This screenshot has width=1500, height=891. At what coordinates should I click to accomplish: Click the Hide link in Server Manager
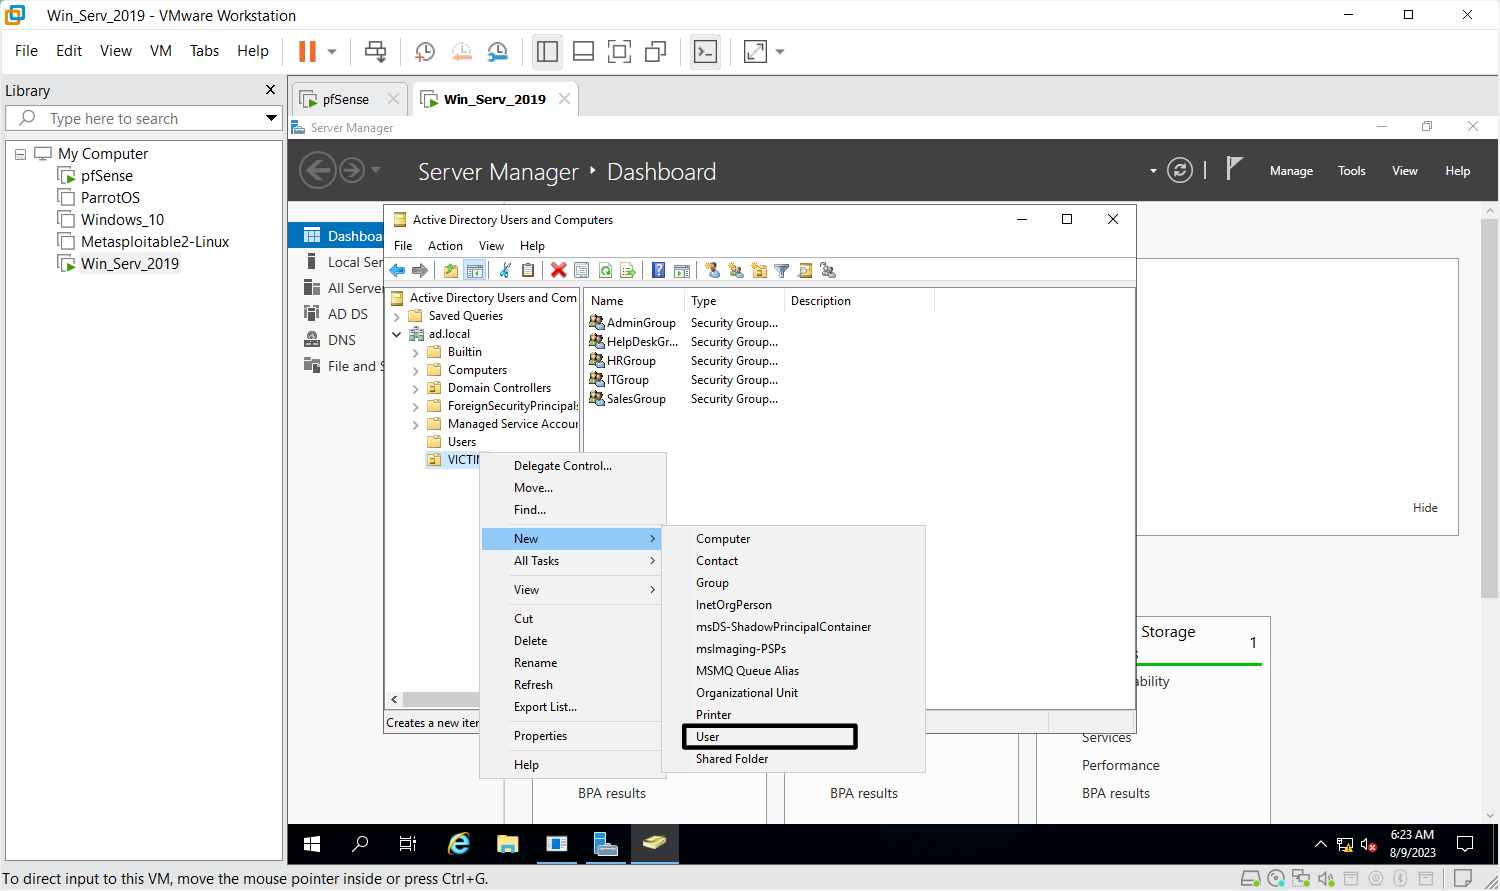point(1425,508)
